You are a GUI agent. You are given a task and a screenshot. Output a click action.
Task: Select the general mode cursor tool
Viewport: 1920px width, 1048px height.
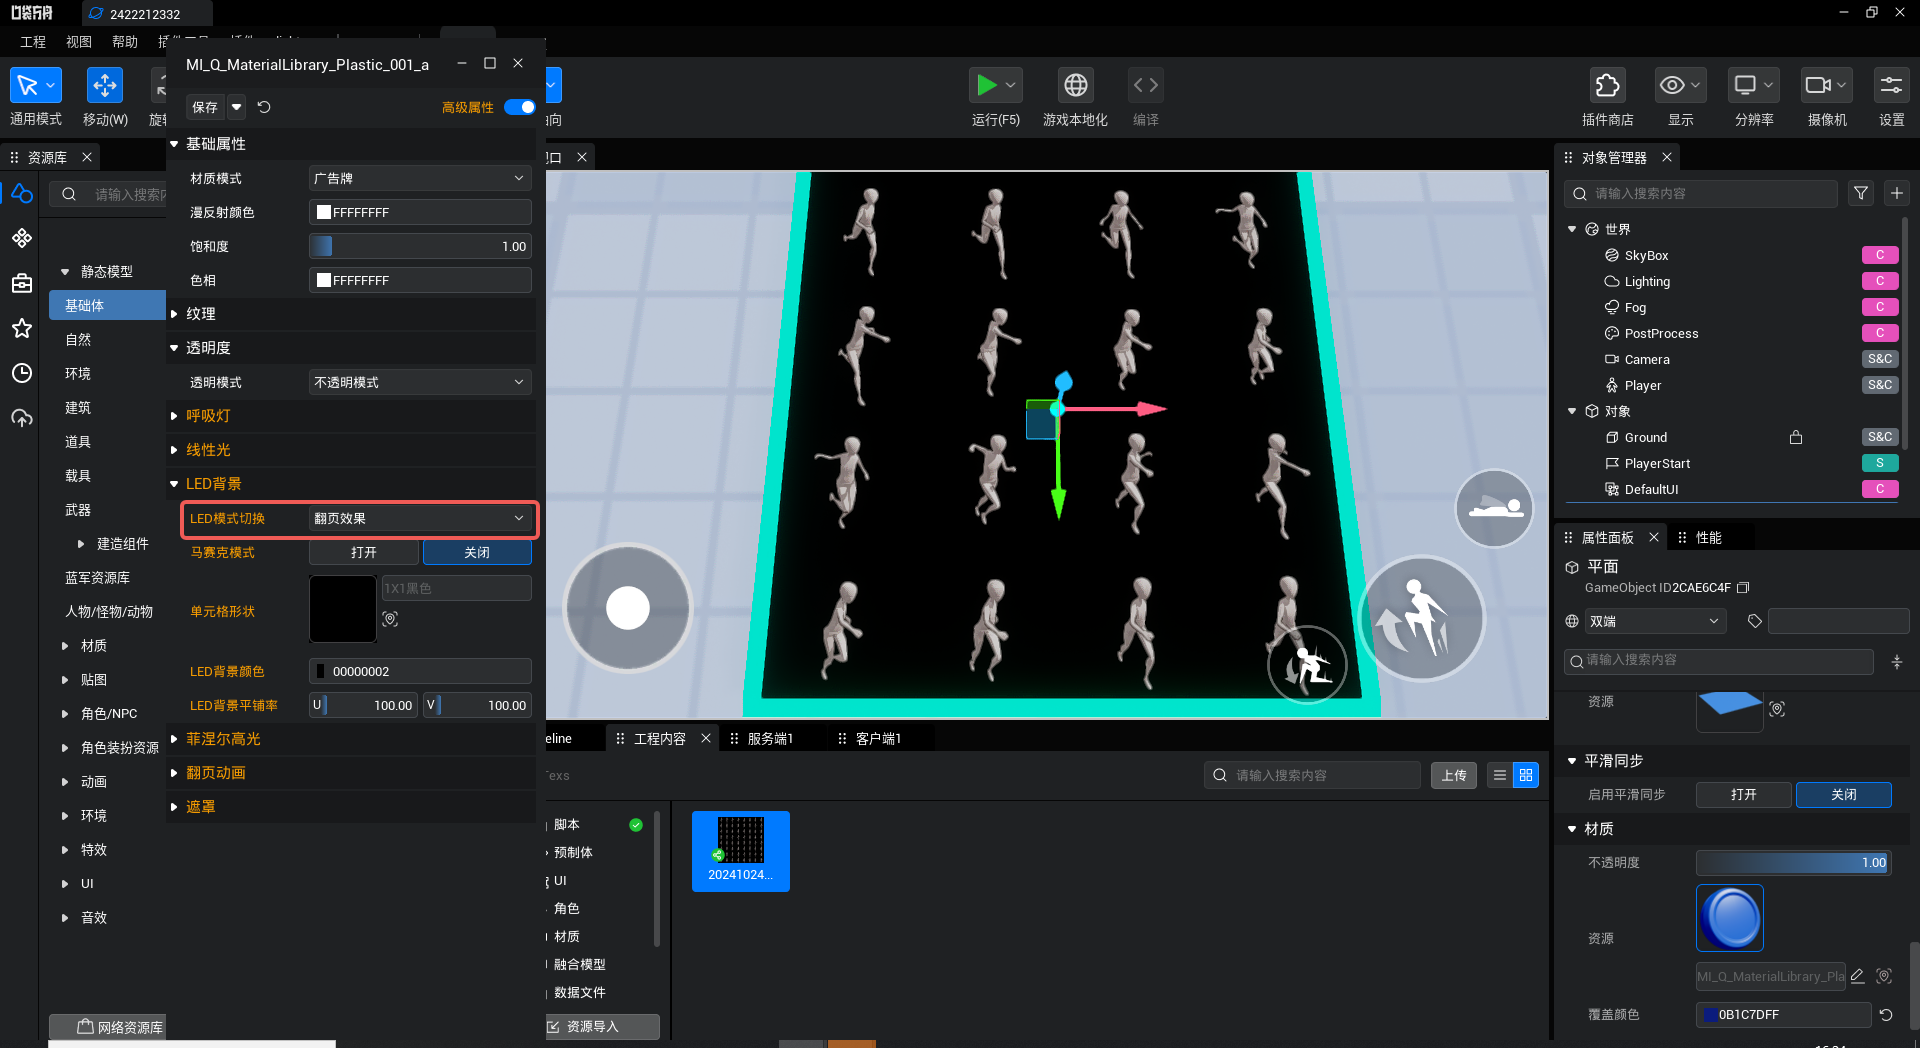28,86
